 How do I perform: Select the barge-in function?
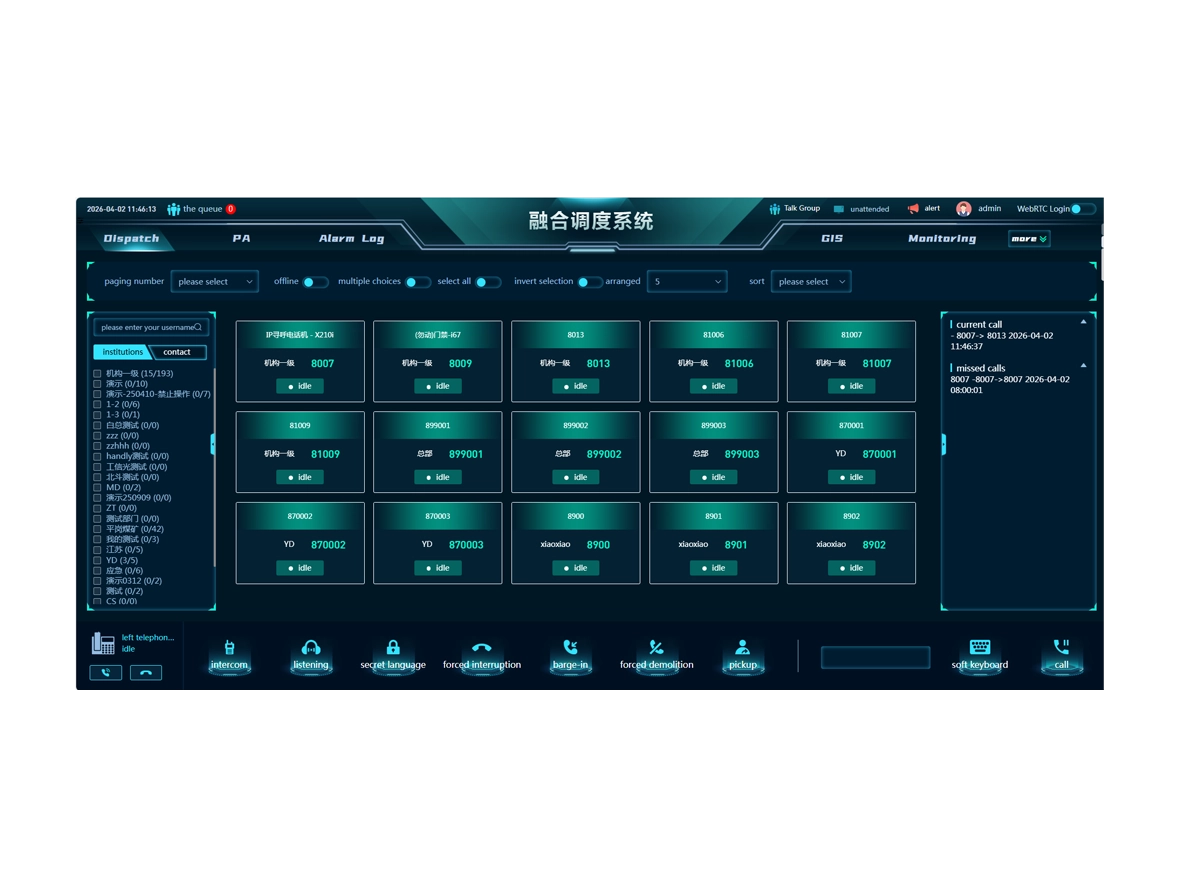coord(570,653)
